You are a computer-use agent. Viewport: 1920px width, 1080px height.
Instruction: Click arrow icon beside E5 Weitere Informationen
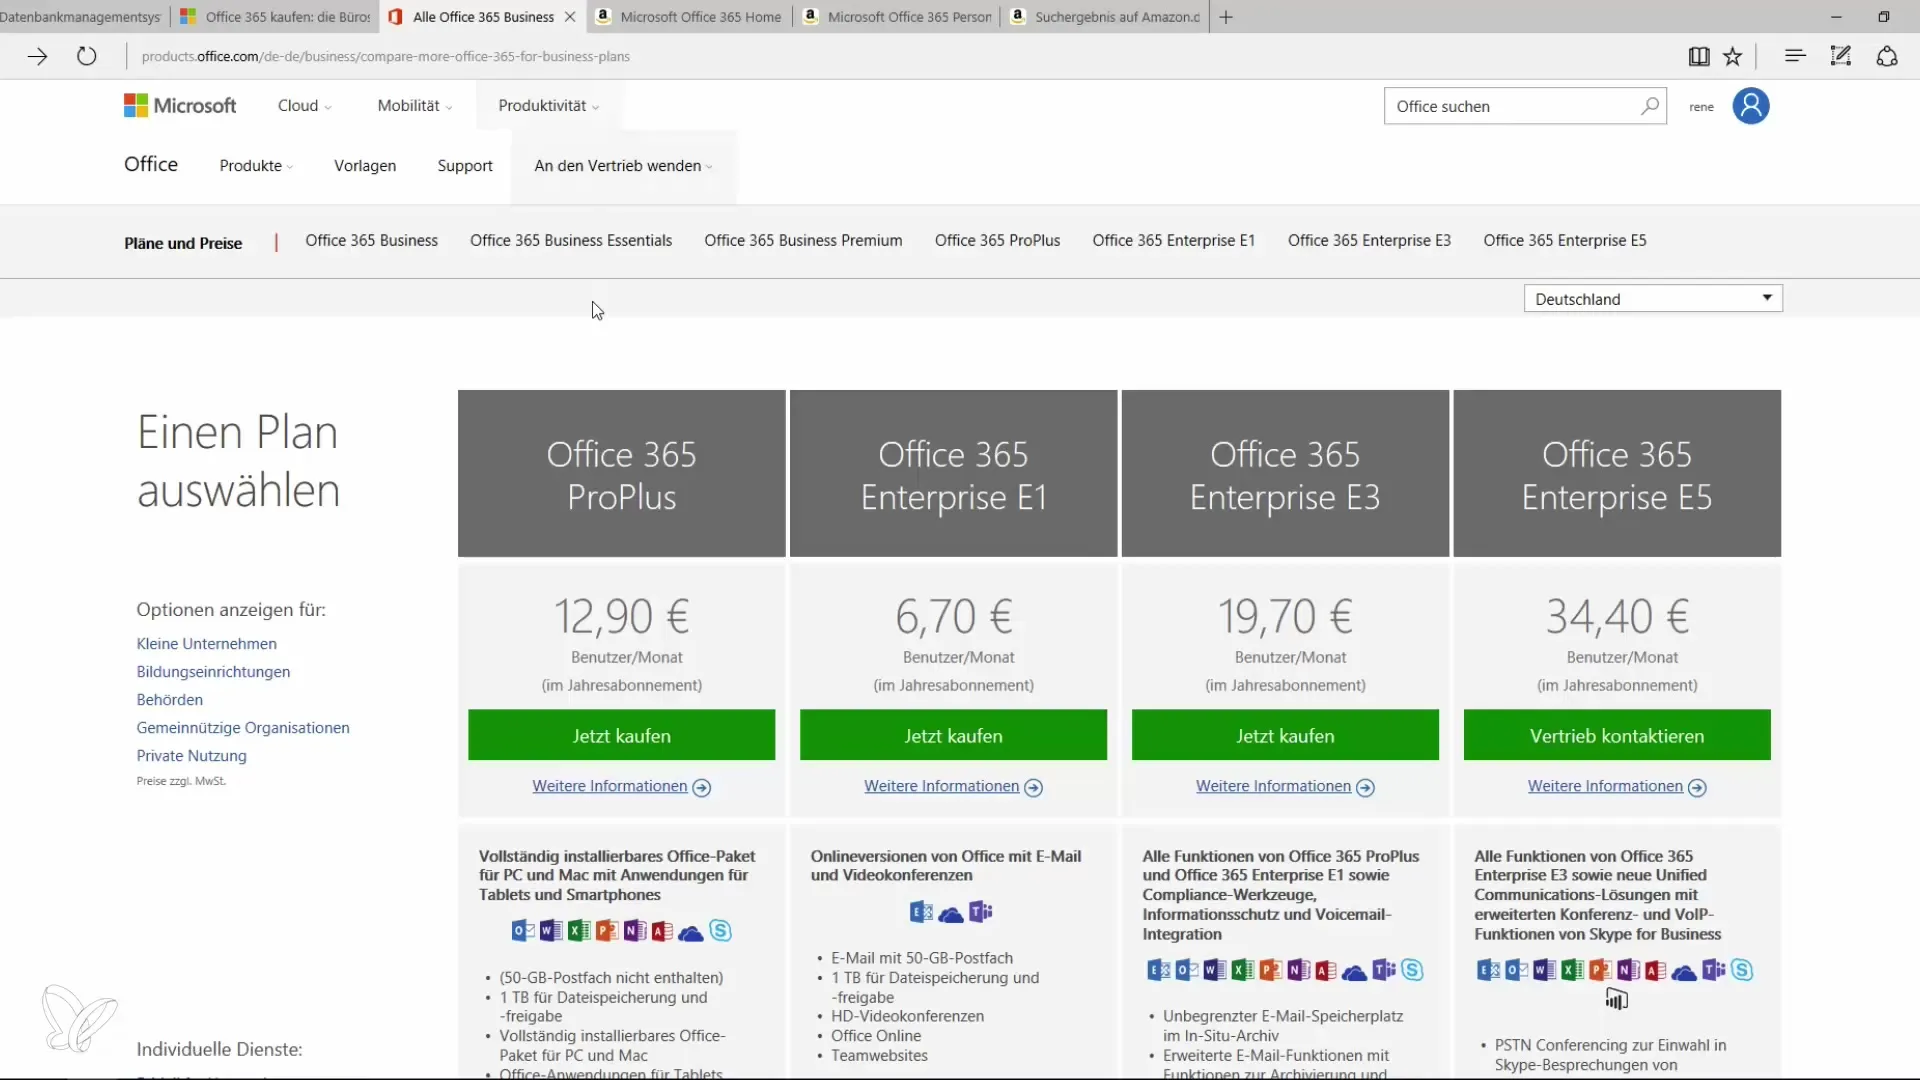pos(1697,788)
